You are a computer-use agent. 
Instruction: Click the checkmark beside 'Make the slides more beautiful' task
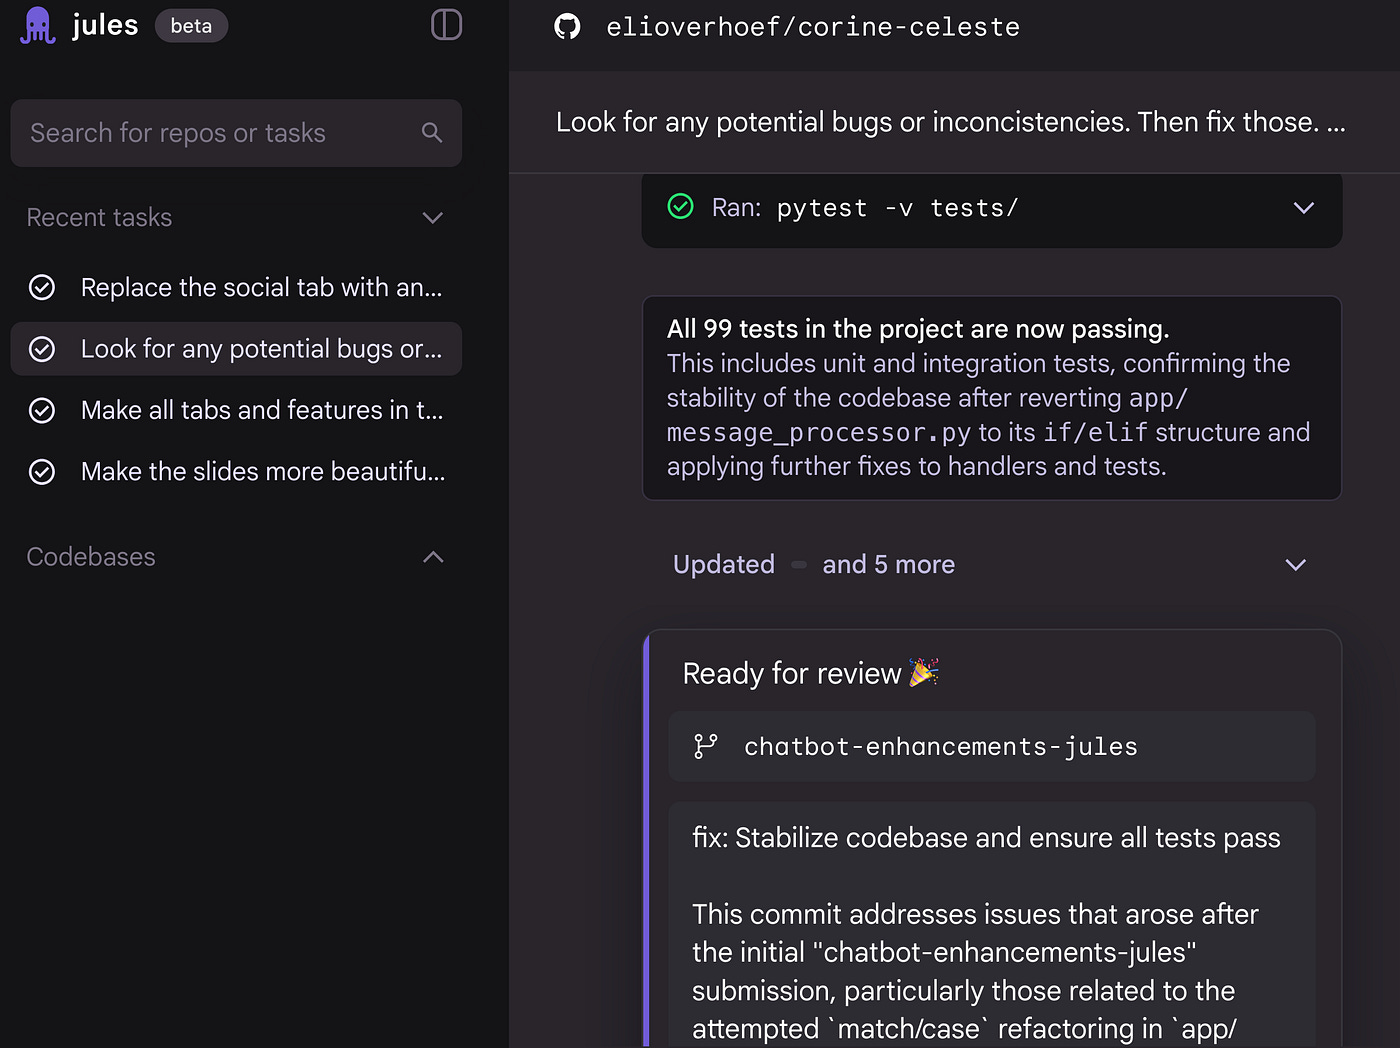point(41,471)
